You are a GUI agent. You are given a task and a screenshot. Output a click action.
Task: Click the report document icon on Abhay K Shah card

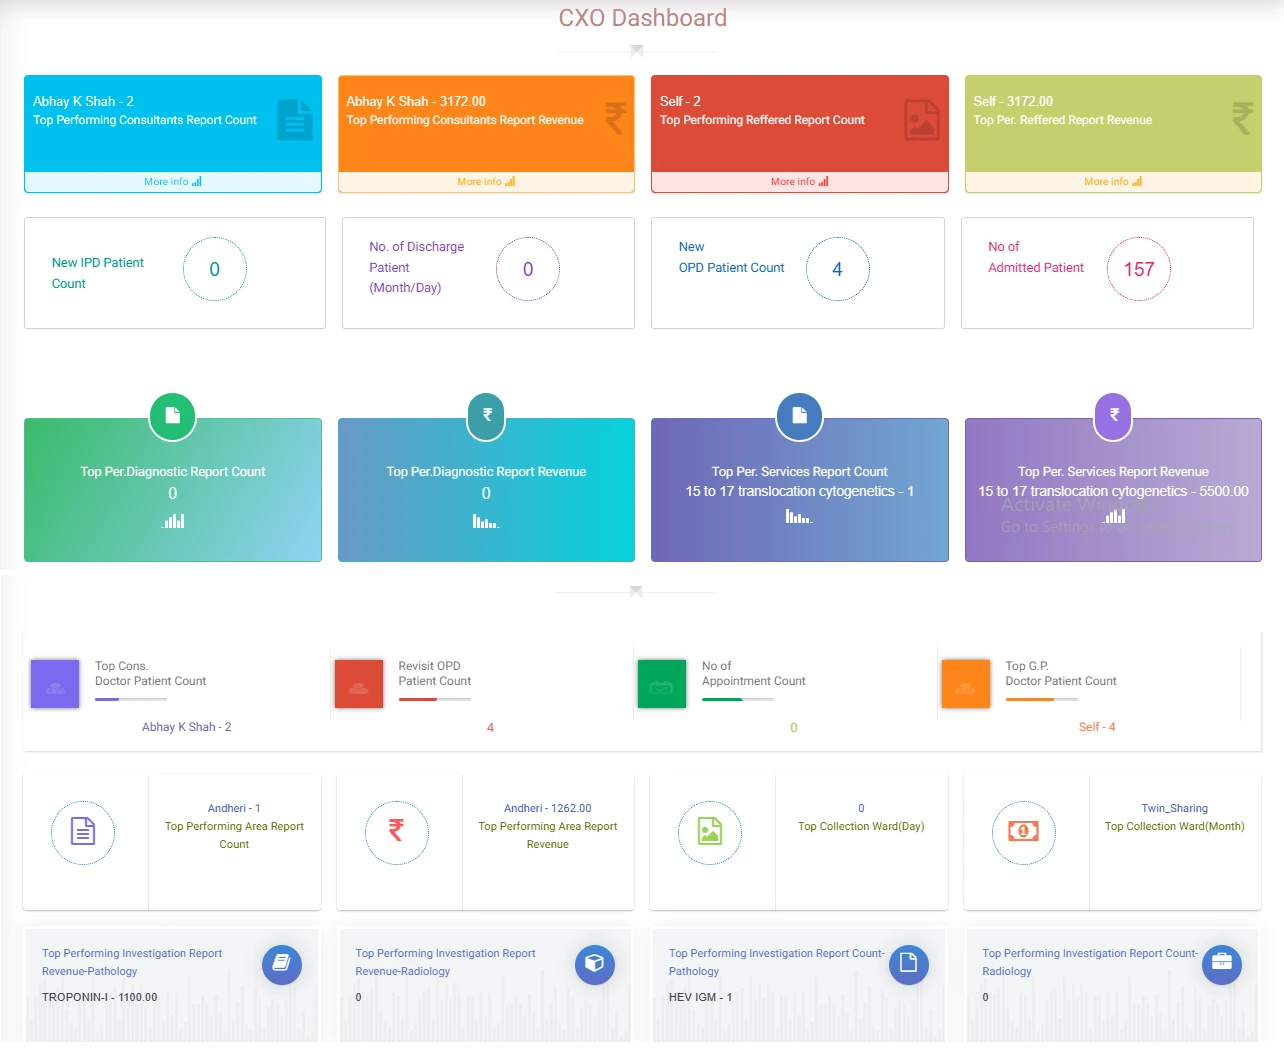(x=293, y=119)
